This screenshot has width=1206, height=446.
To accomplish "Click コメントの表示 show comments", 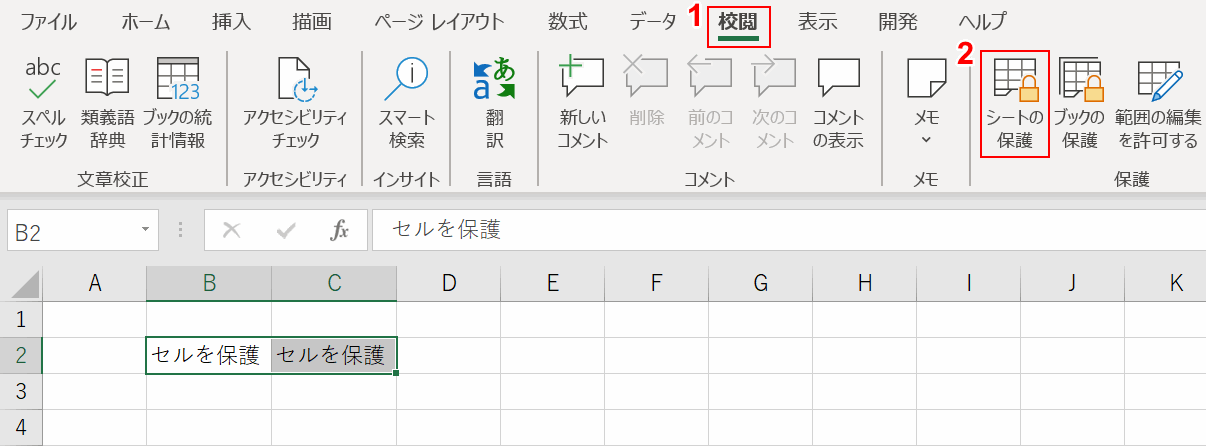I will (x=838, y=103).
